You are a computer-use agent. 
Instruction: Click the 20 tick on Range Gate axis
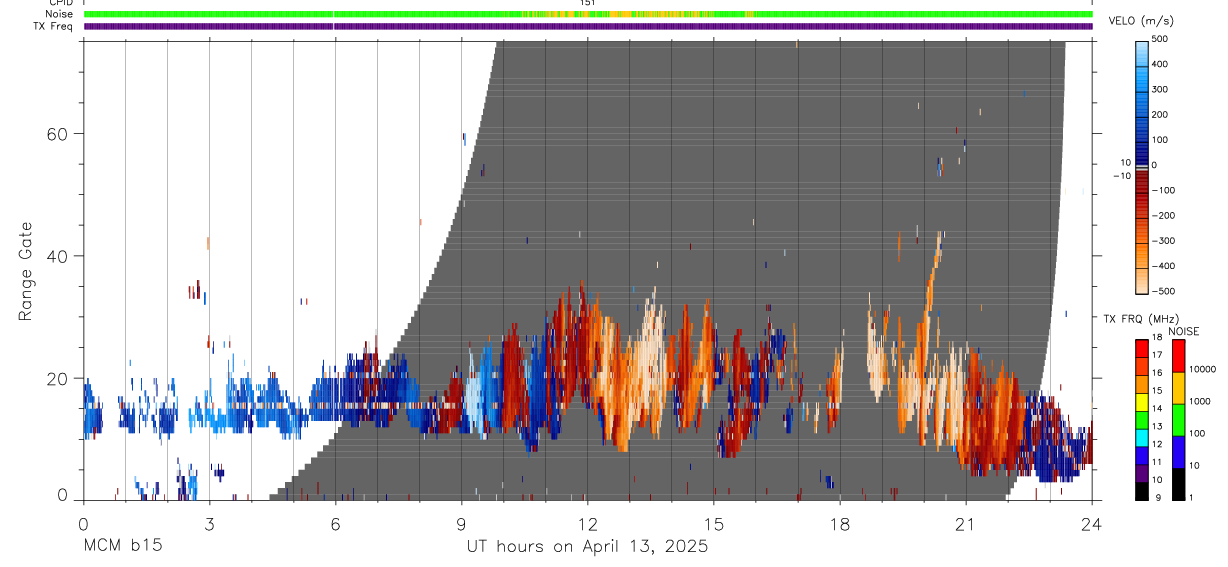(x=58, y=378)
